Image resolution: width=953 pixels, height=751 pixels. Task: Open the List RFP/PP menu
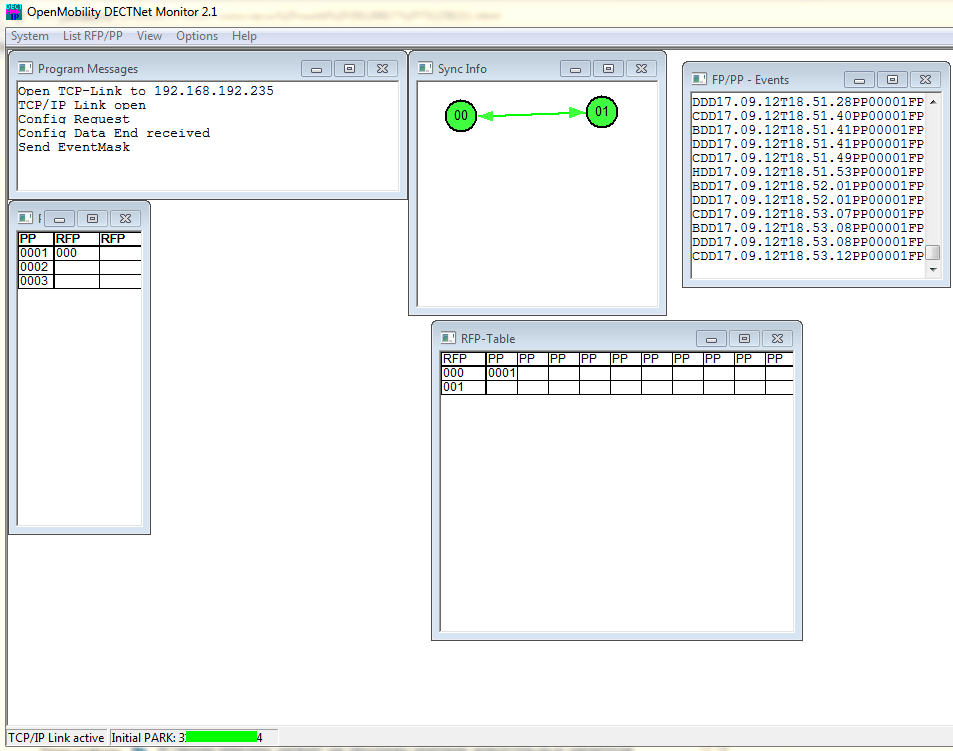pos(92,36)
